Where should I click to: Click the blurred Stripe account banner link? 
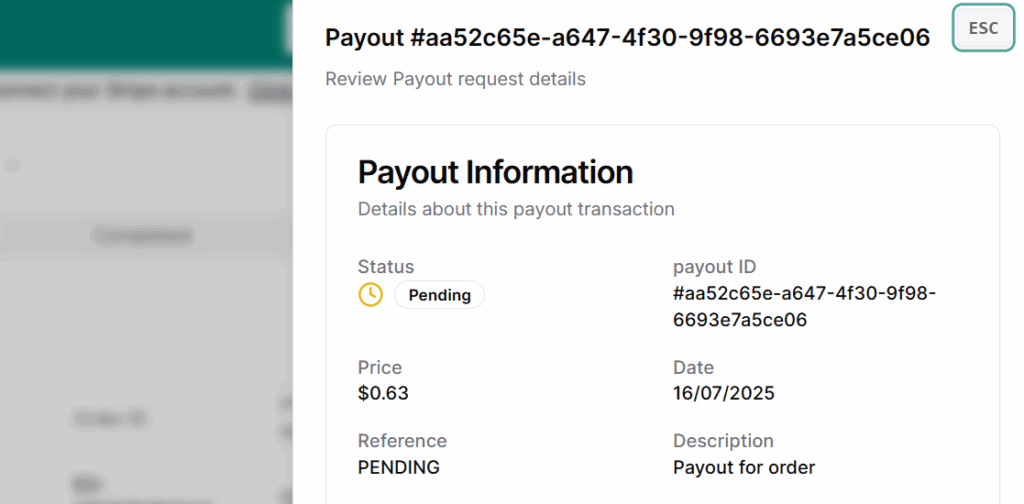click(264, 92)
